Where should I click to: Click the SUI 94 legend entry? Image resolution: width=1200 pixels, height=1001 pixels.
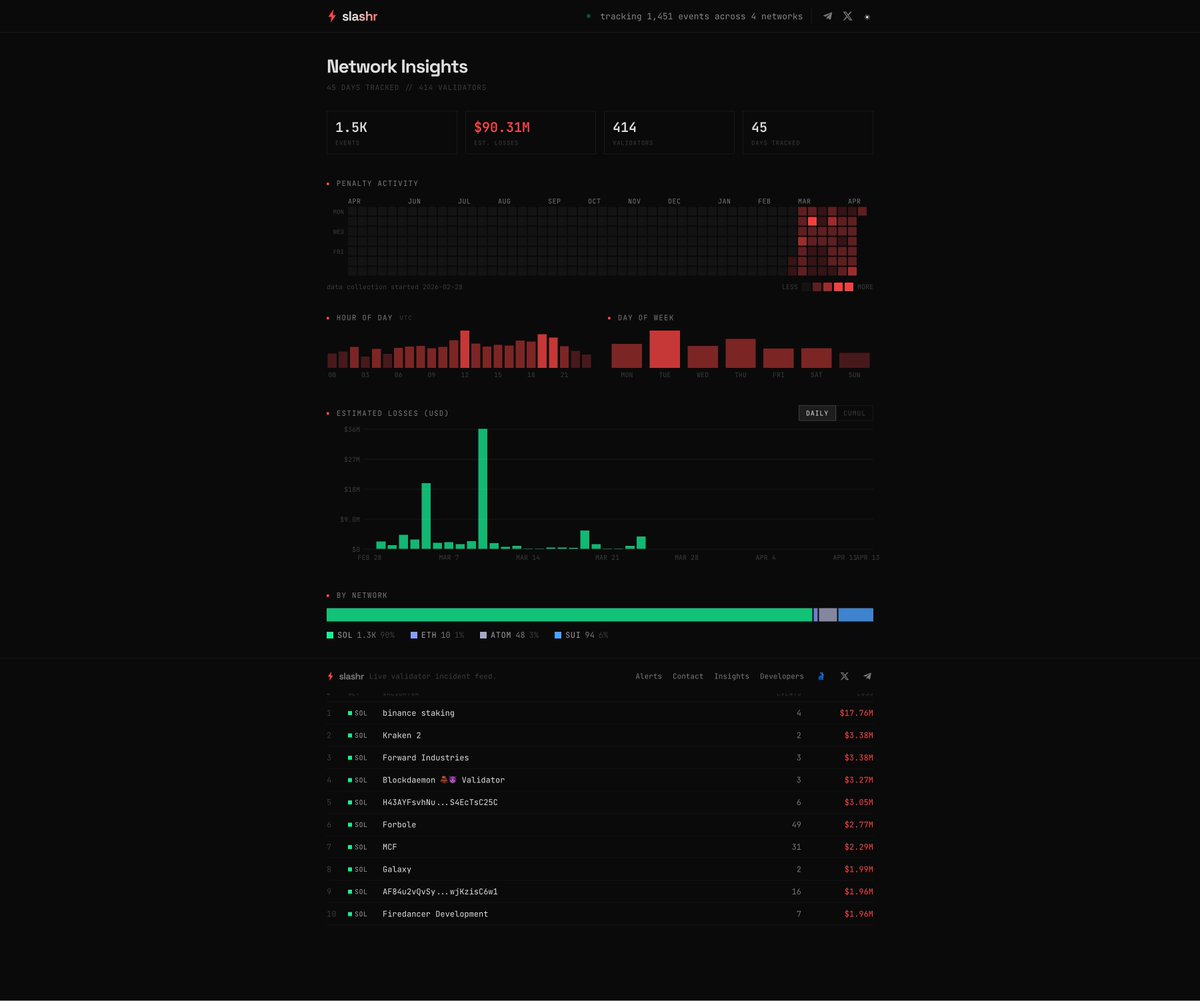point(580,635)
